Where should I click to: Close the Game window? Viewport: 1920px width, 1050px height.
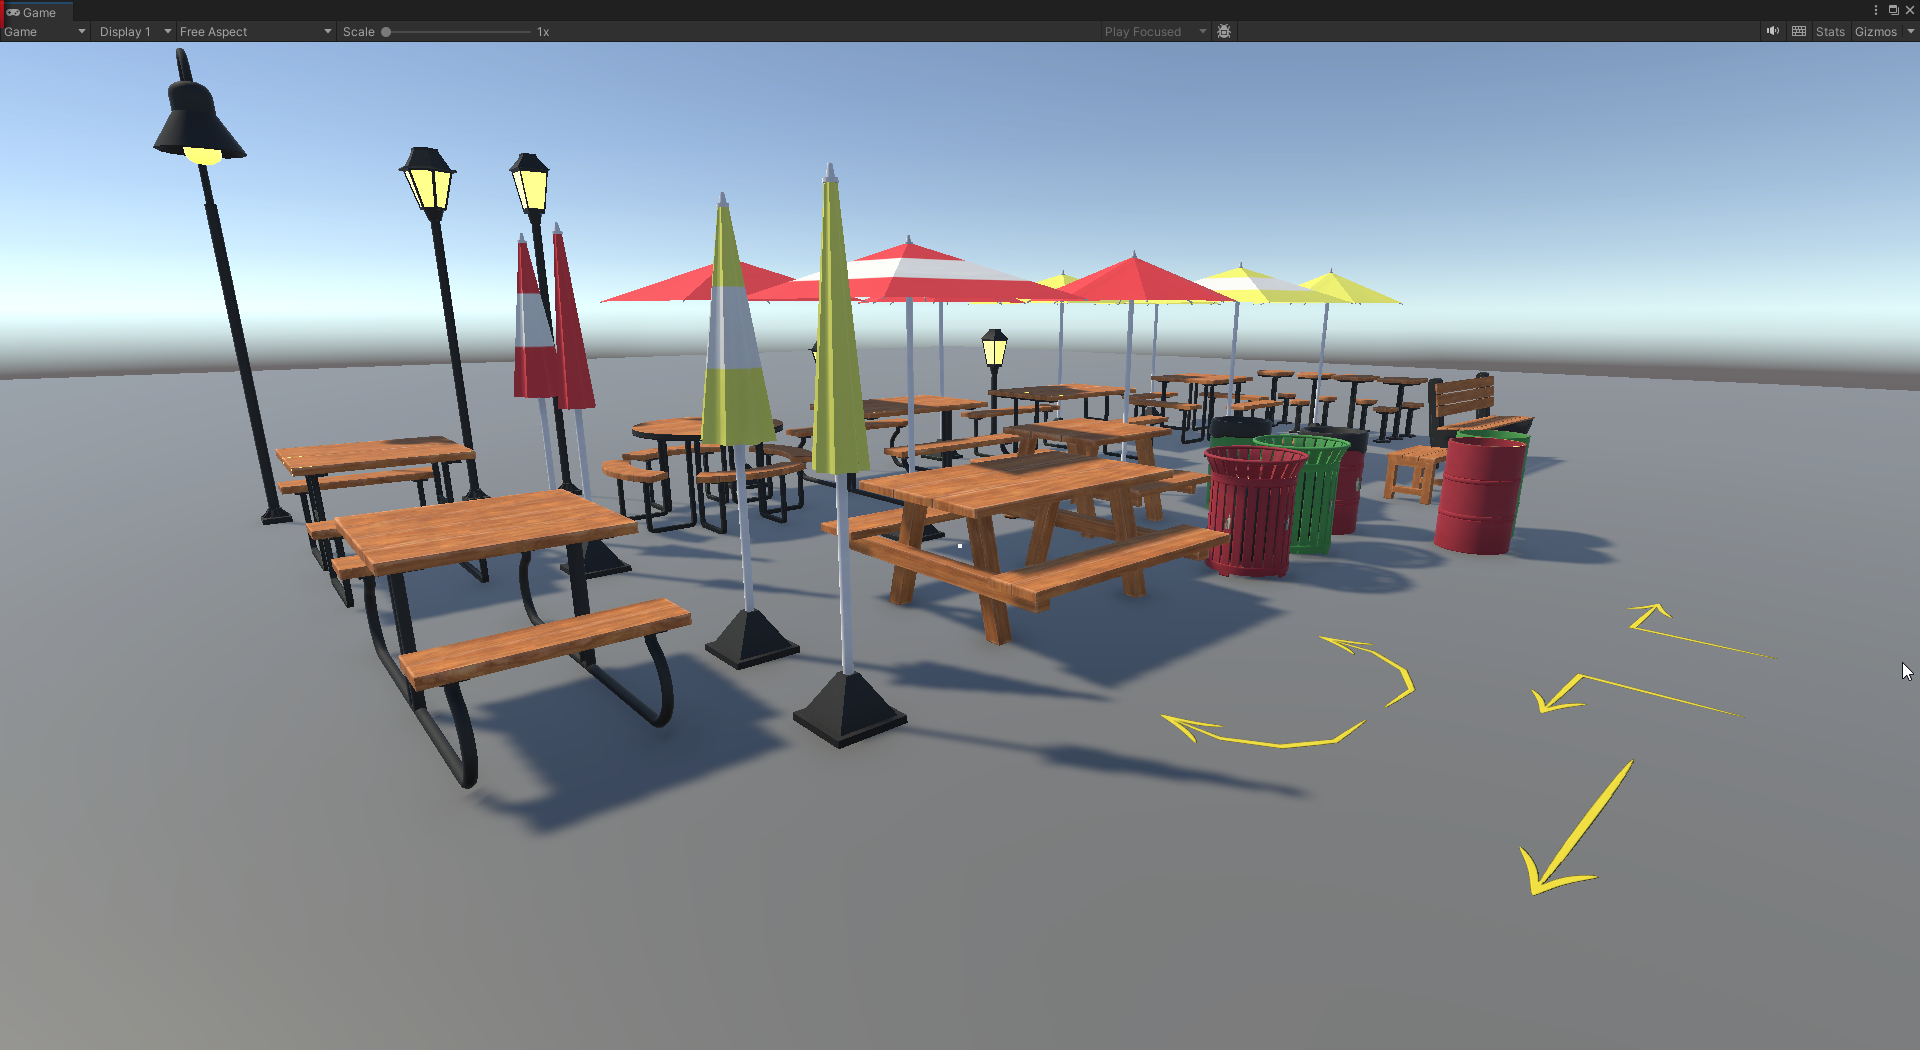[x=1909, y=10]
